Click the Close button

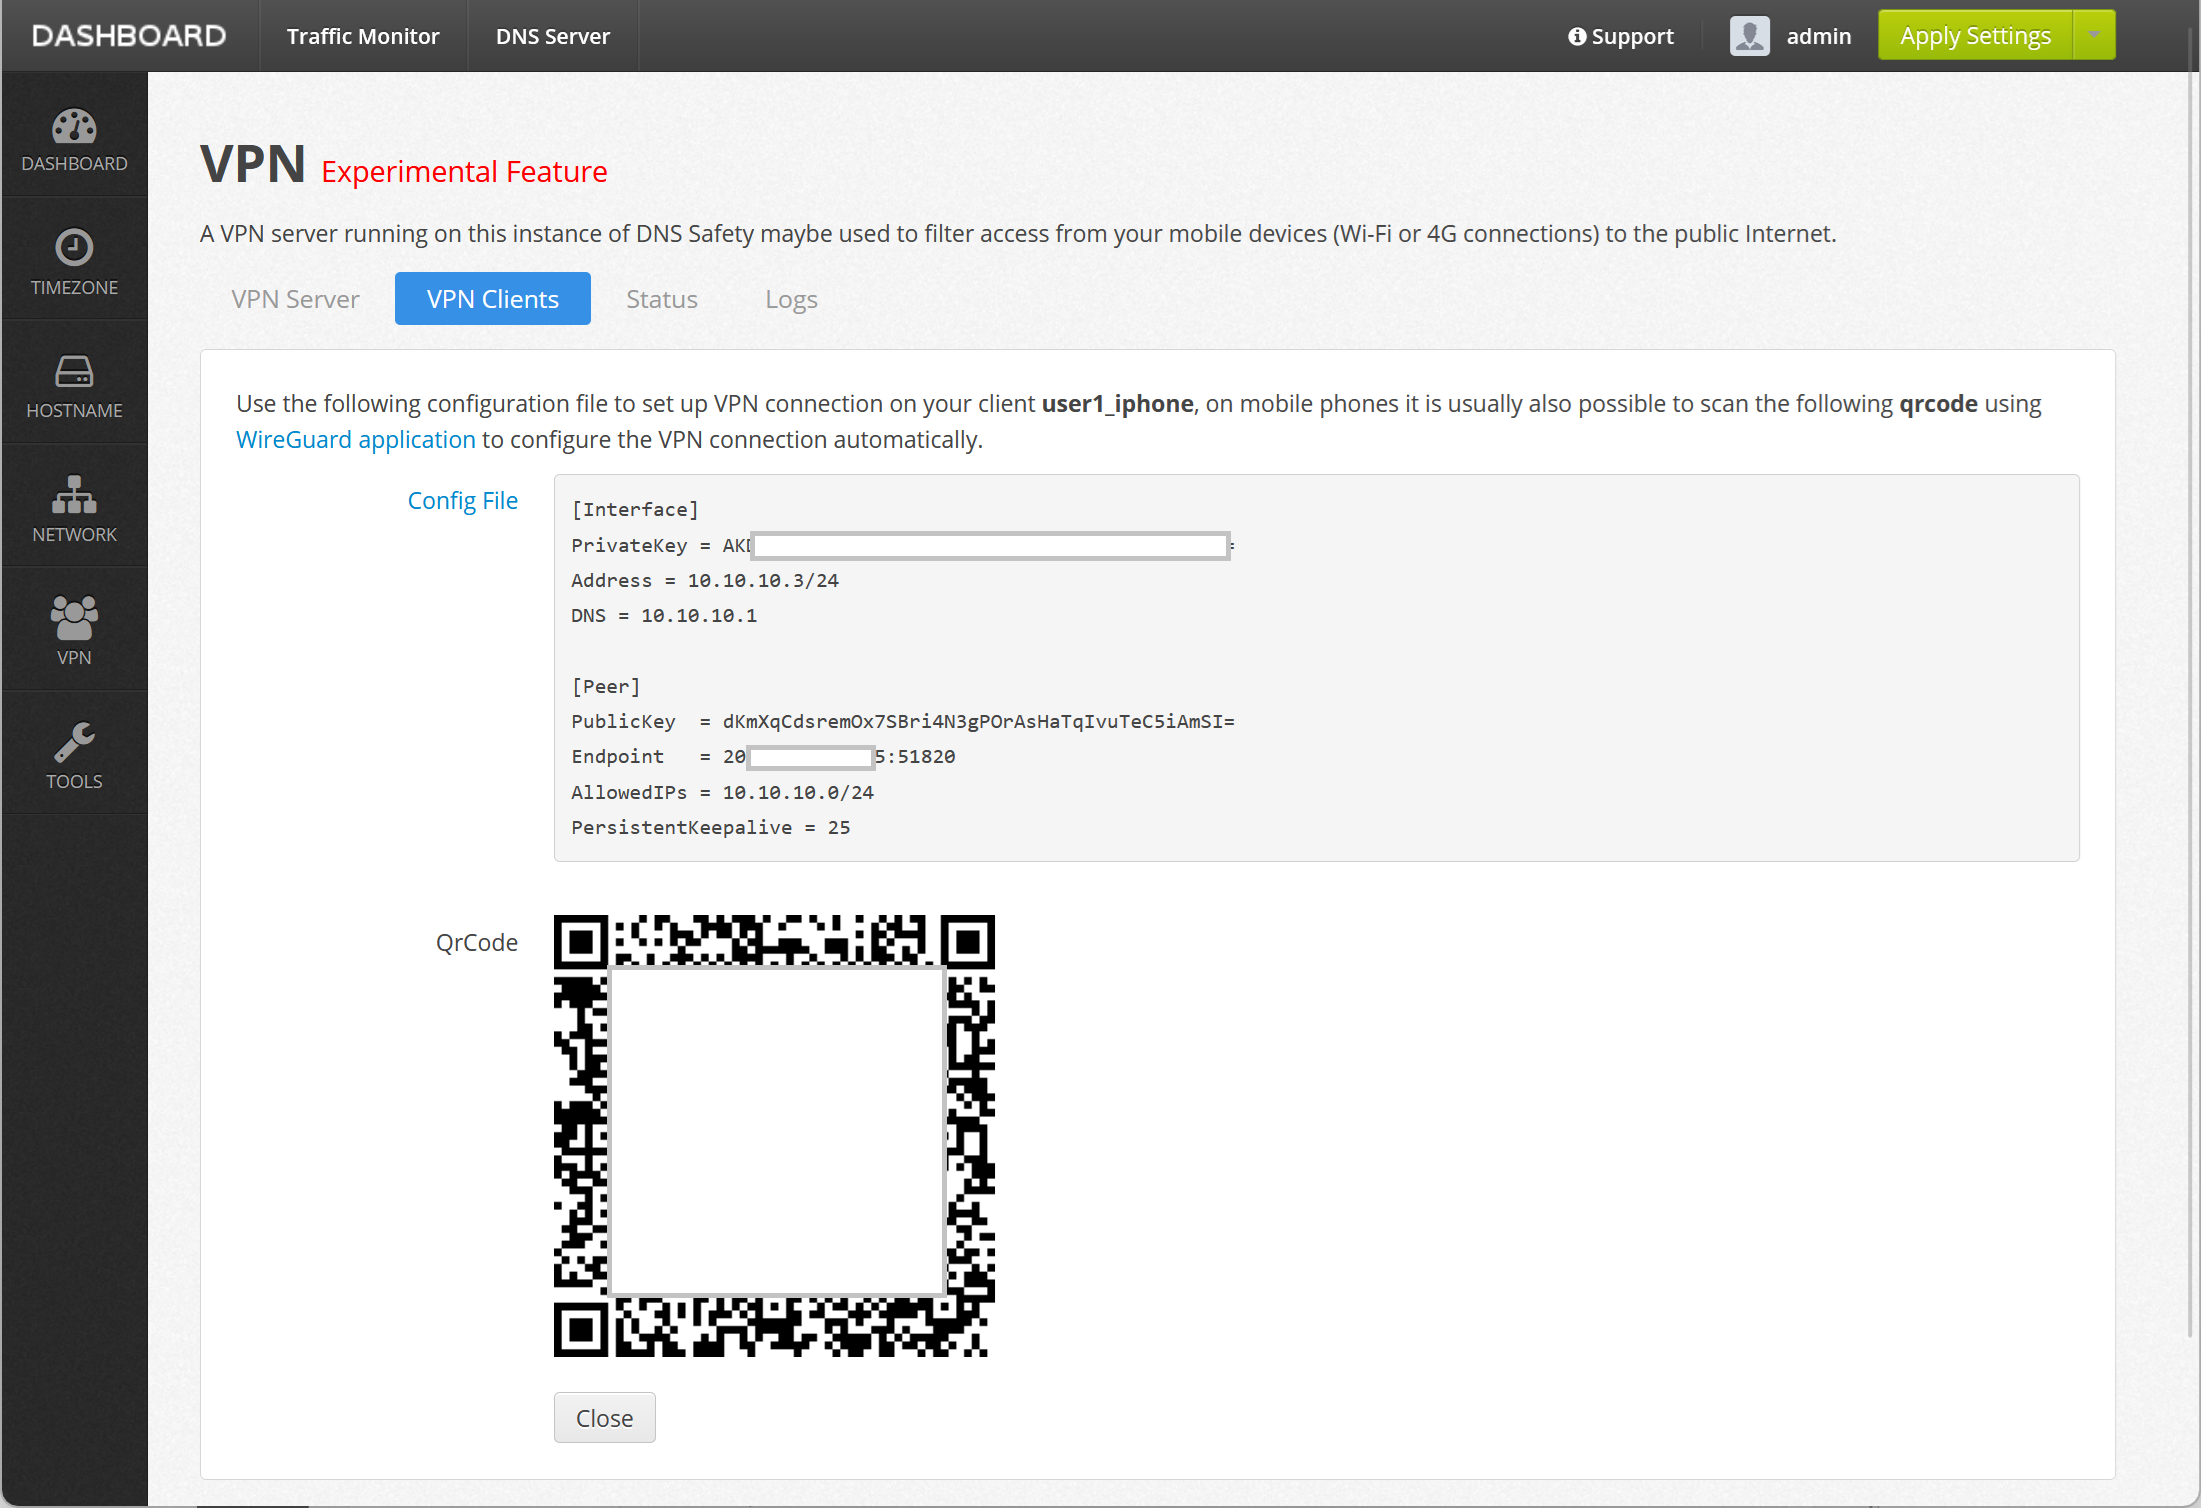[605, 1418]
